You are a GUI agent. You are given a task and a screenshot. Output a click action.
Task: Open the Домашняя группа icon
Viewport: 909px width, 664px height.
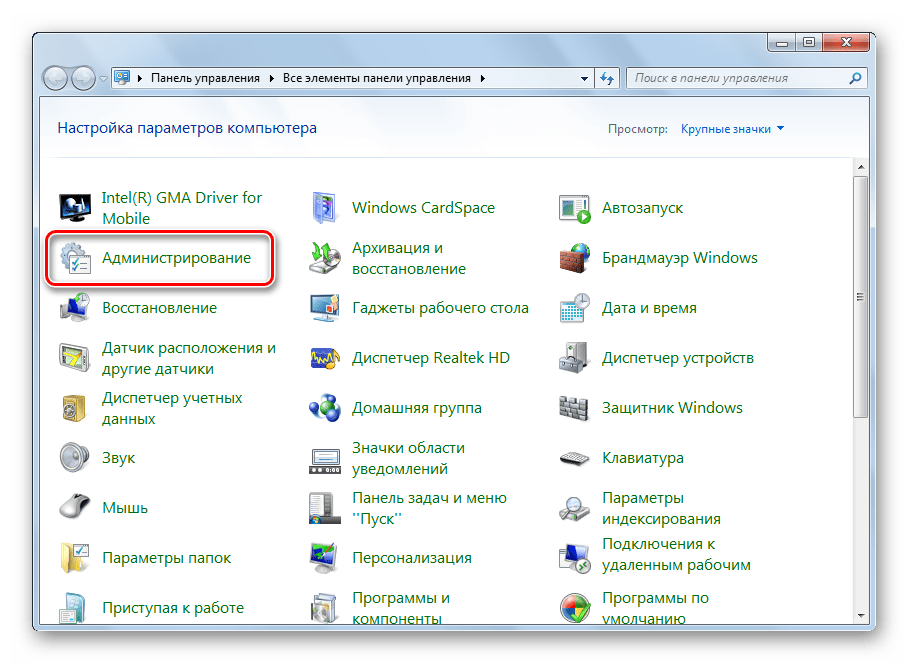tap(326, 408)
